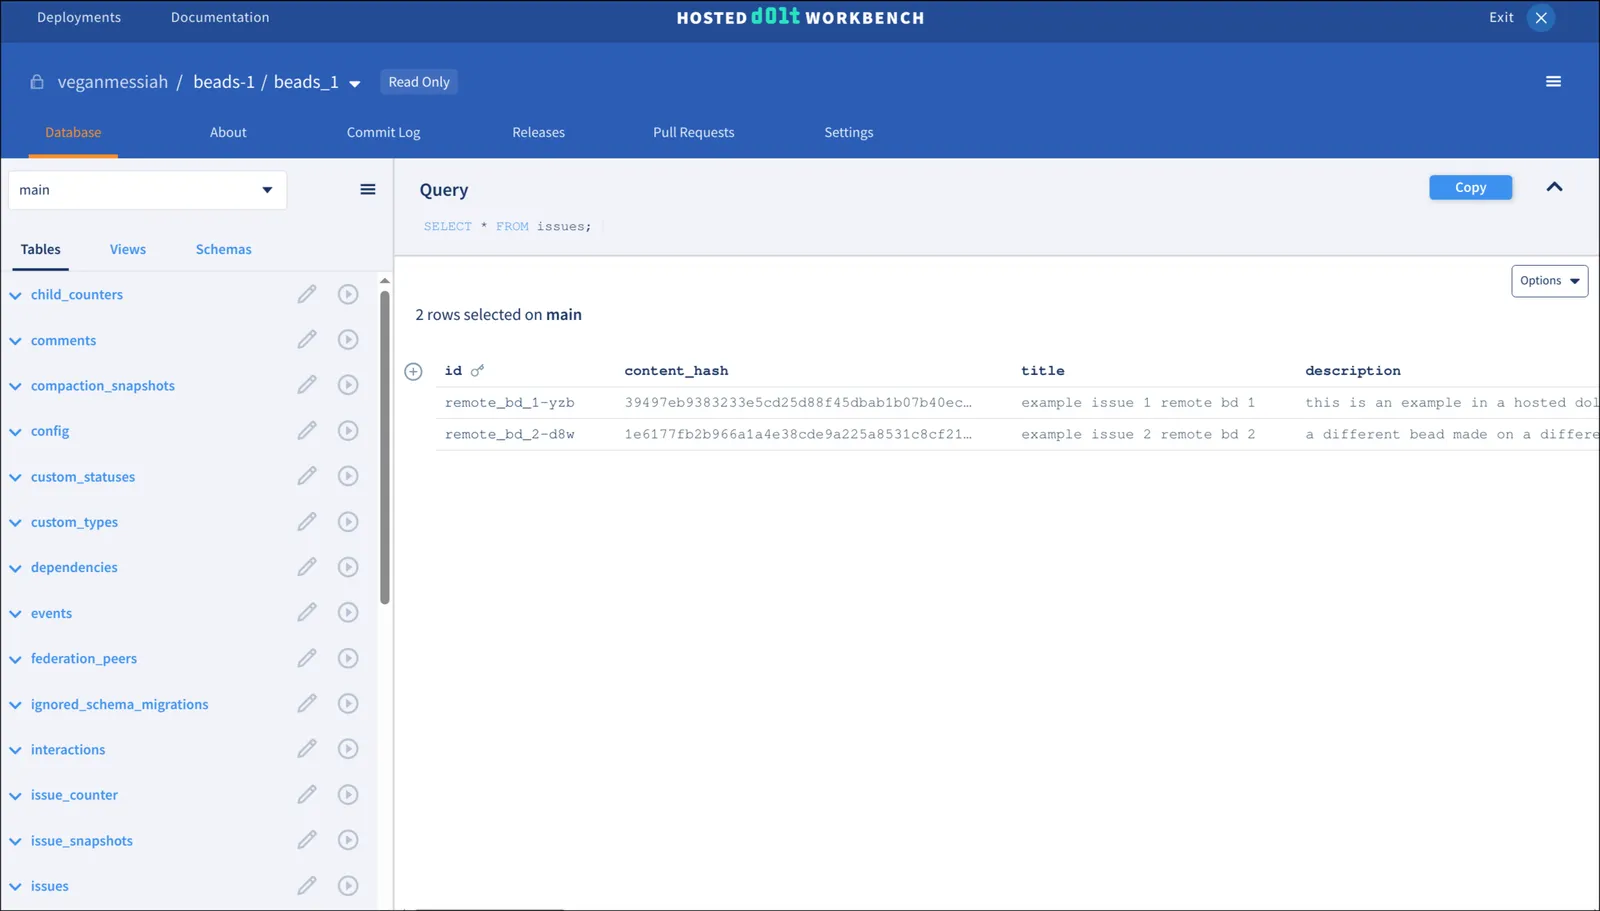1600x911 pixels.
Task: Close workbench with the X exit icon
Action: tap(1541, 18)
